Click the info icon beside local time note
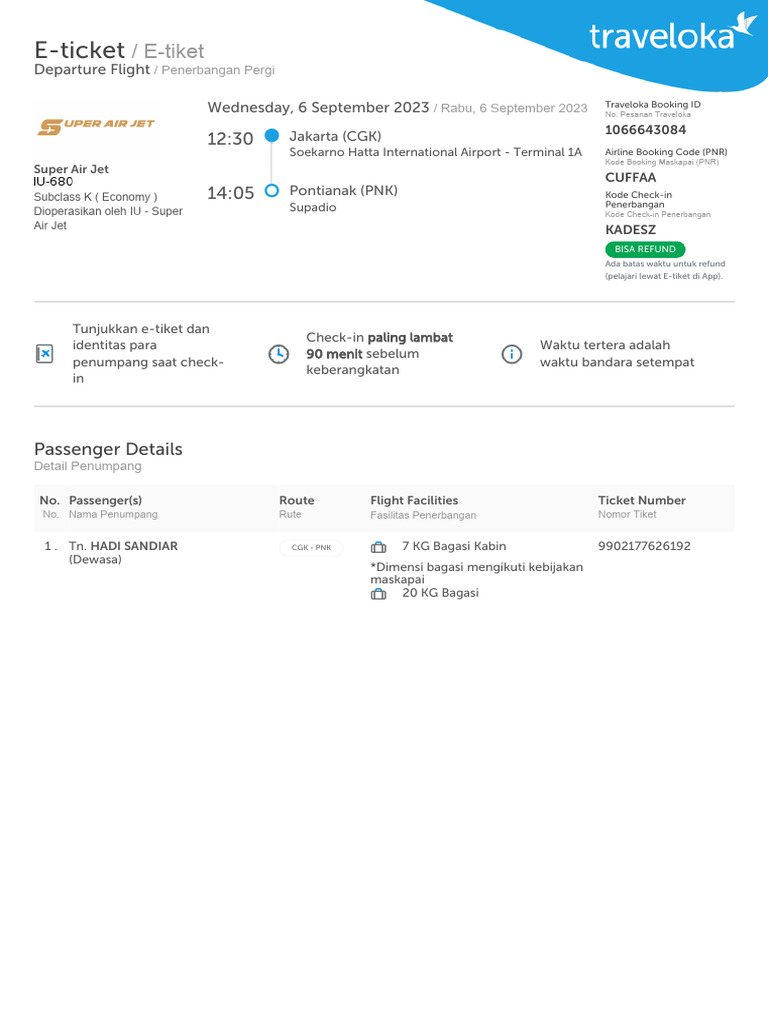 coord(511,354)
